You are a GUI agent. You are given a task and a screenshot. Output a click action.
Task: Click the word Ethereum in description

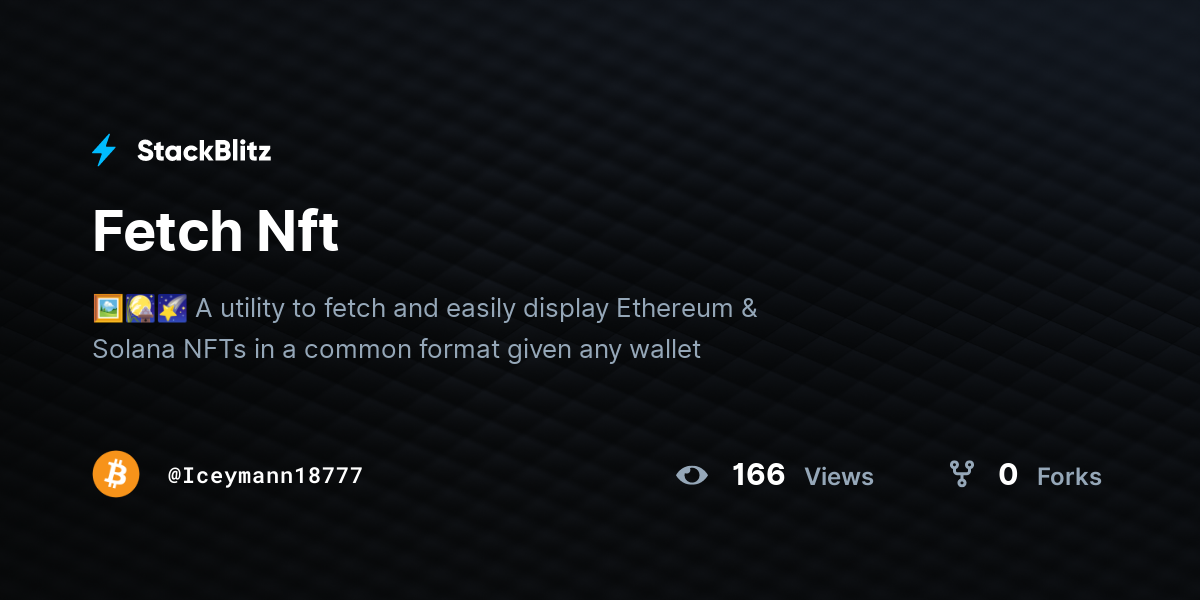(675, 308)
